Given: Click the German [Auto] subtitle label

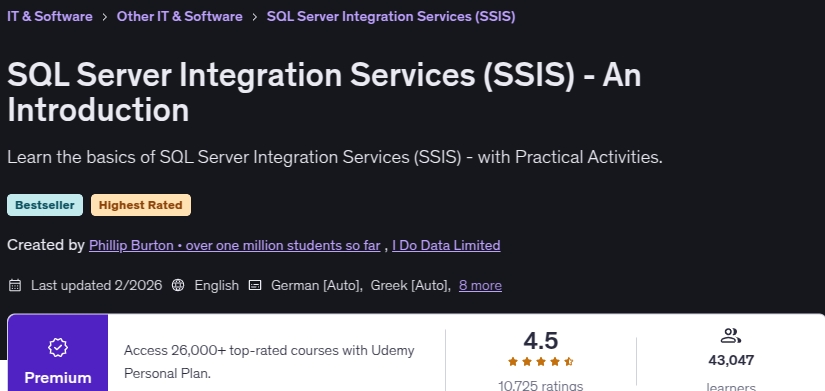Looking at the screenshot, I should pyautogui.click(x=317, y=285).
